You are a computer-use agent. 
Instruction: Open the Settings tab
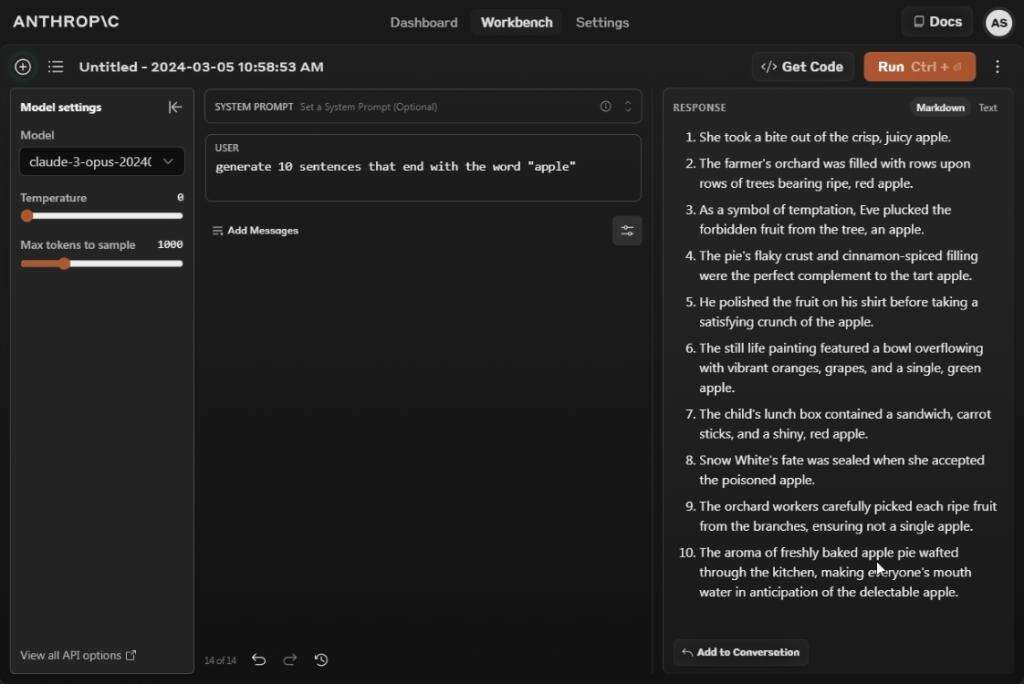pyautogui.click(x=602, y=22)
